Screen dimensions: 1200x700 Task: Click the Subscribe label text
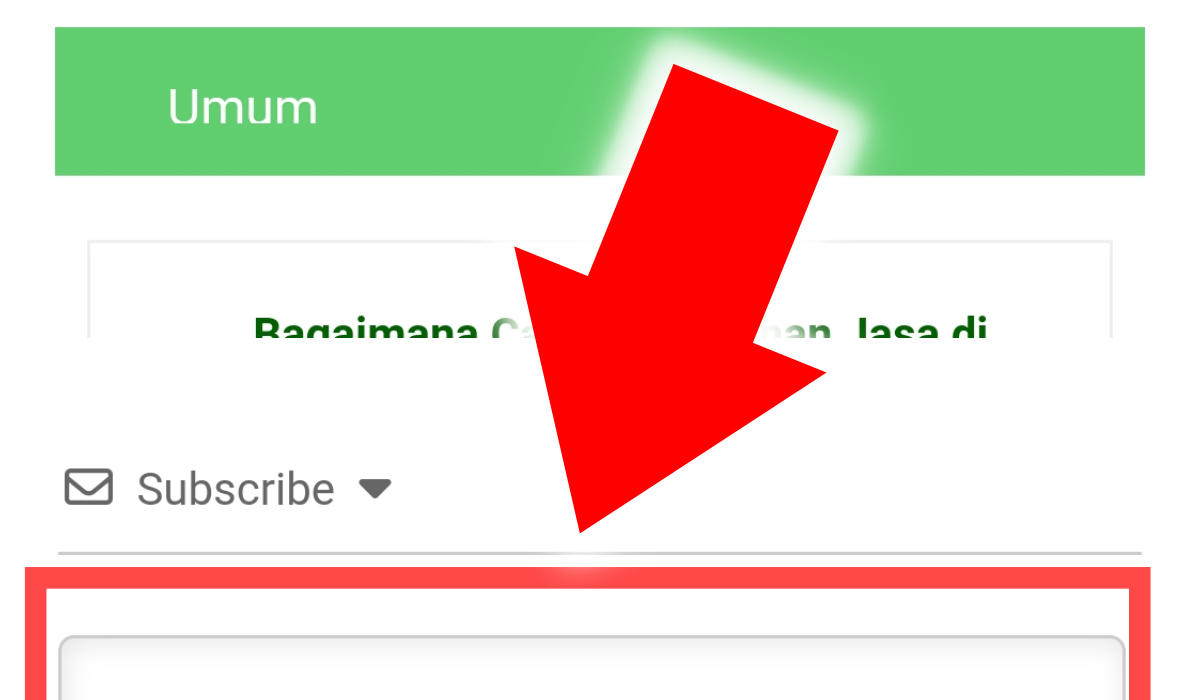point(236,489)
